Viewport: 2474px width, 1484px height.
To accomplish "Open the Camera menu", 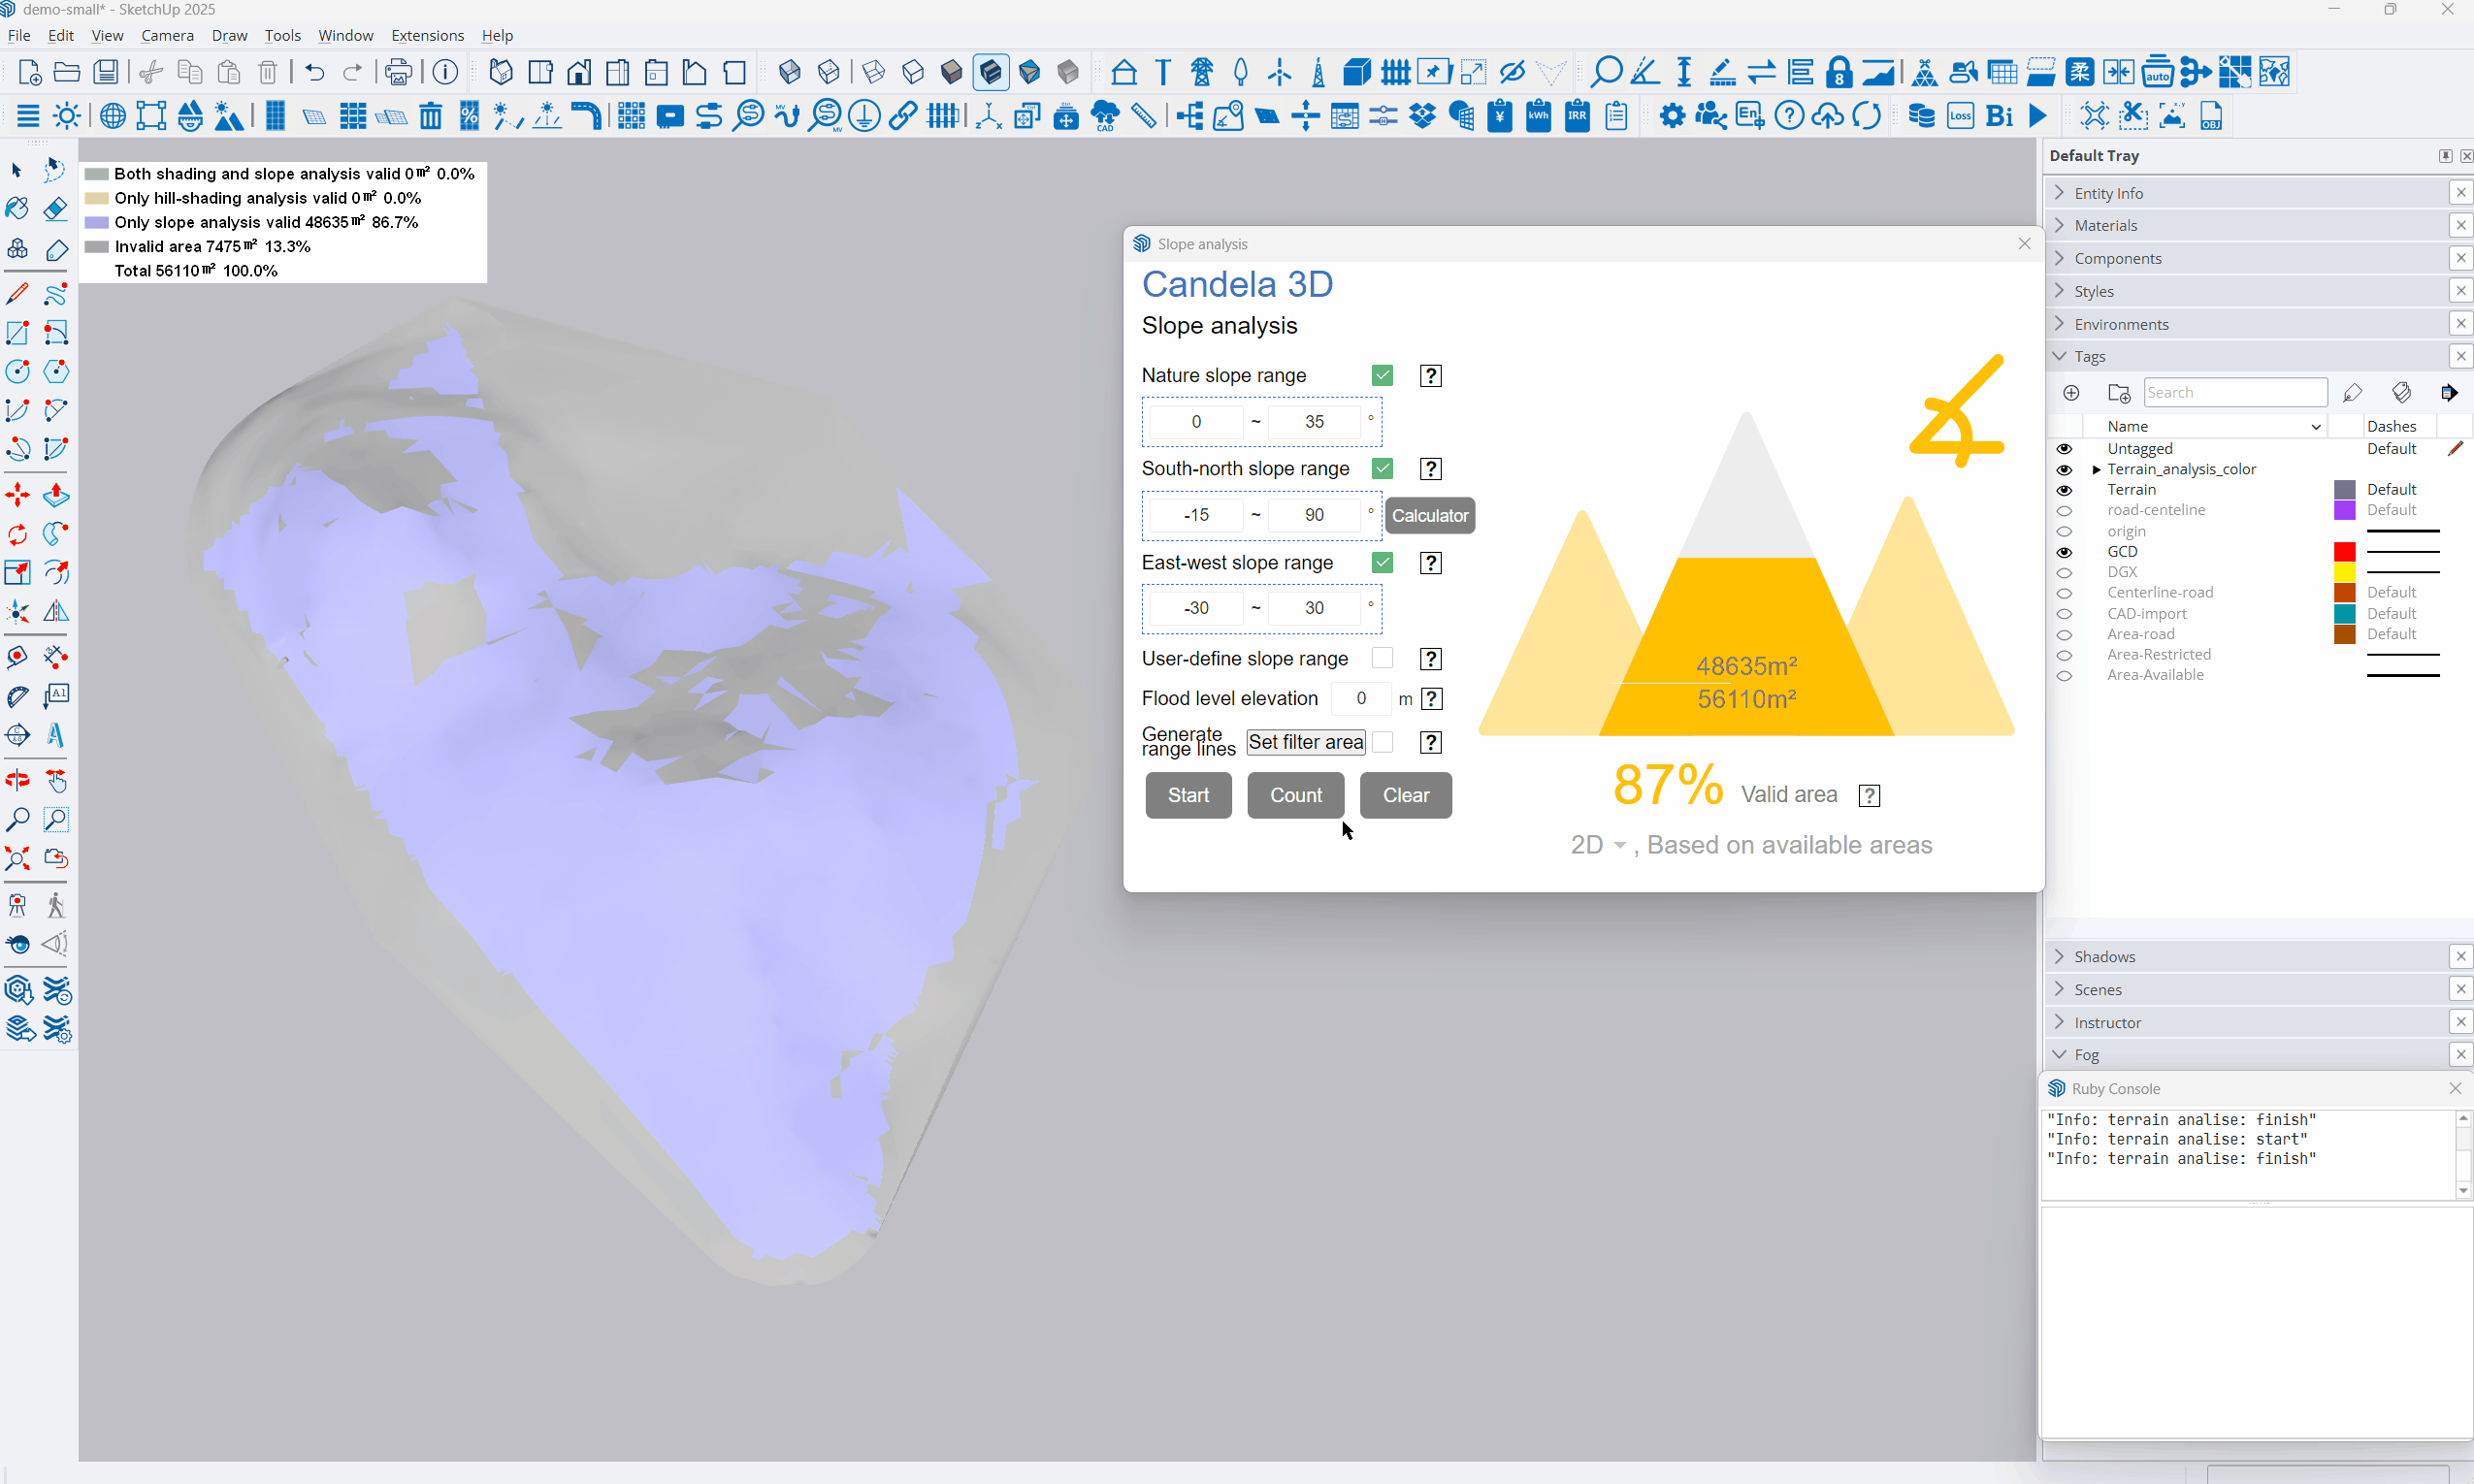I will pyautogui.click(x=167, y=35).
